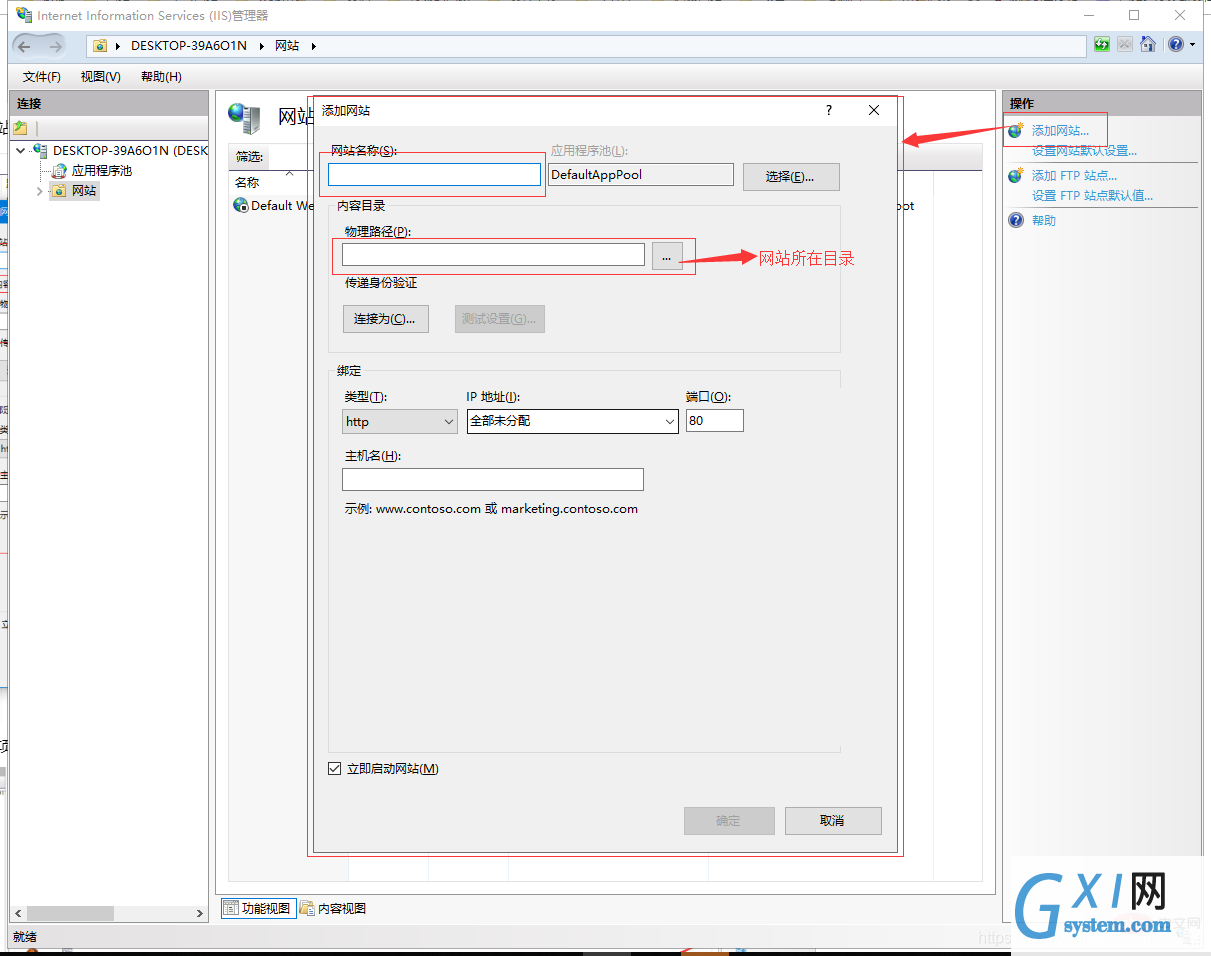This screenshot has width=1211, height=956.
Task: Click 网站 in the address breadcrumb
Action: (287, 46)
